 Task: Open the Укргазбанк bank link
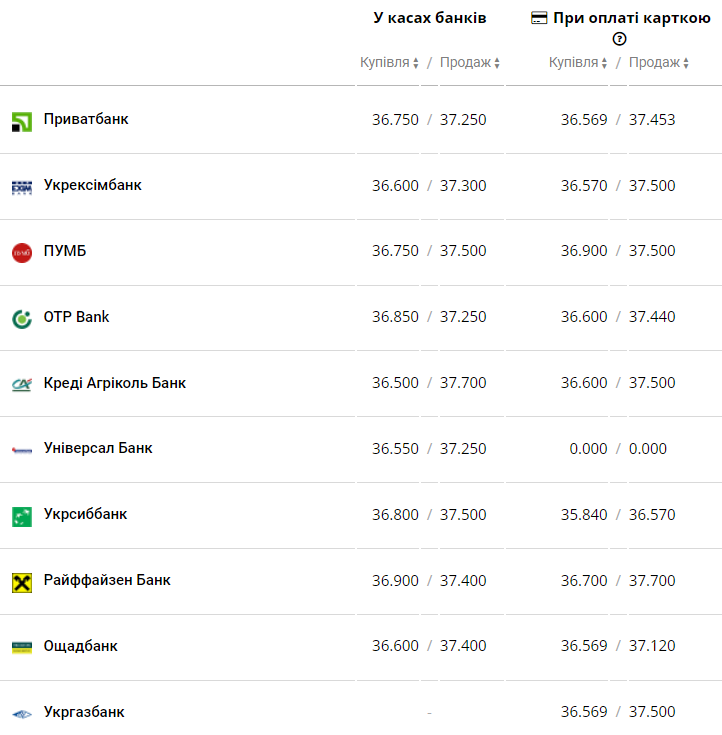[84, 712]
